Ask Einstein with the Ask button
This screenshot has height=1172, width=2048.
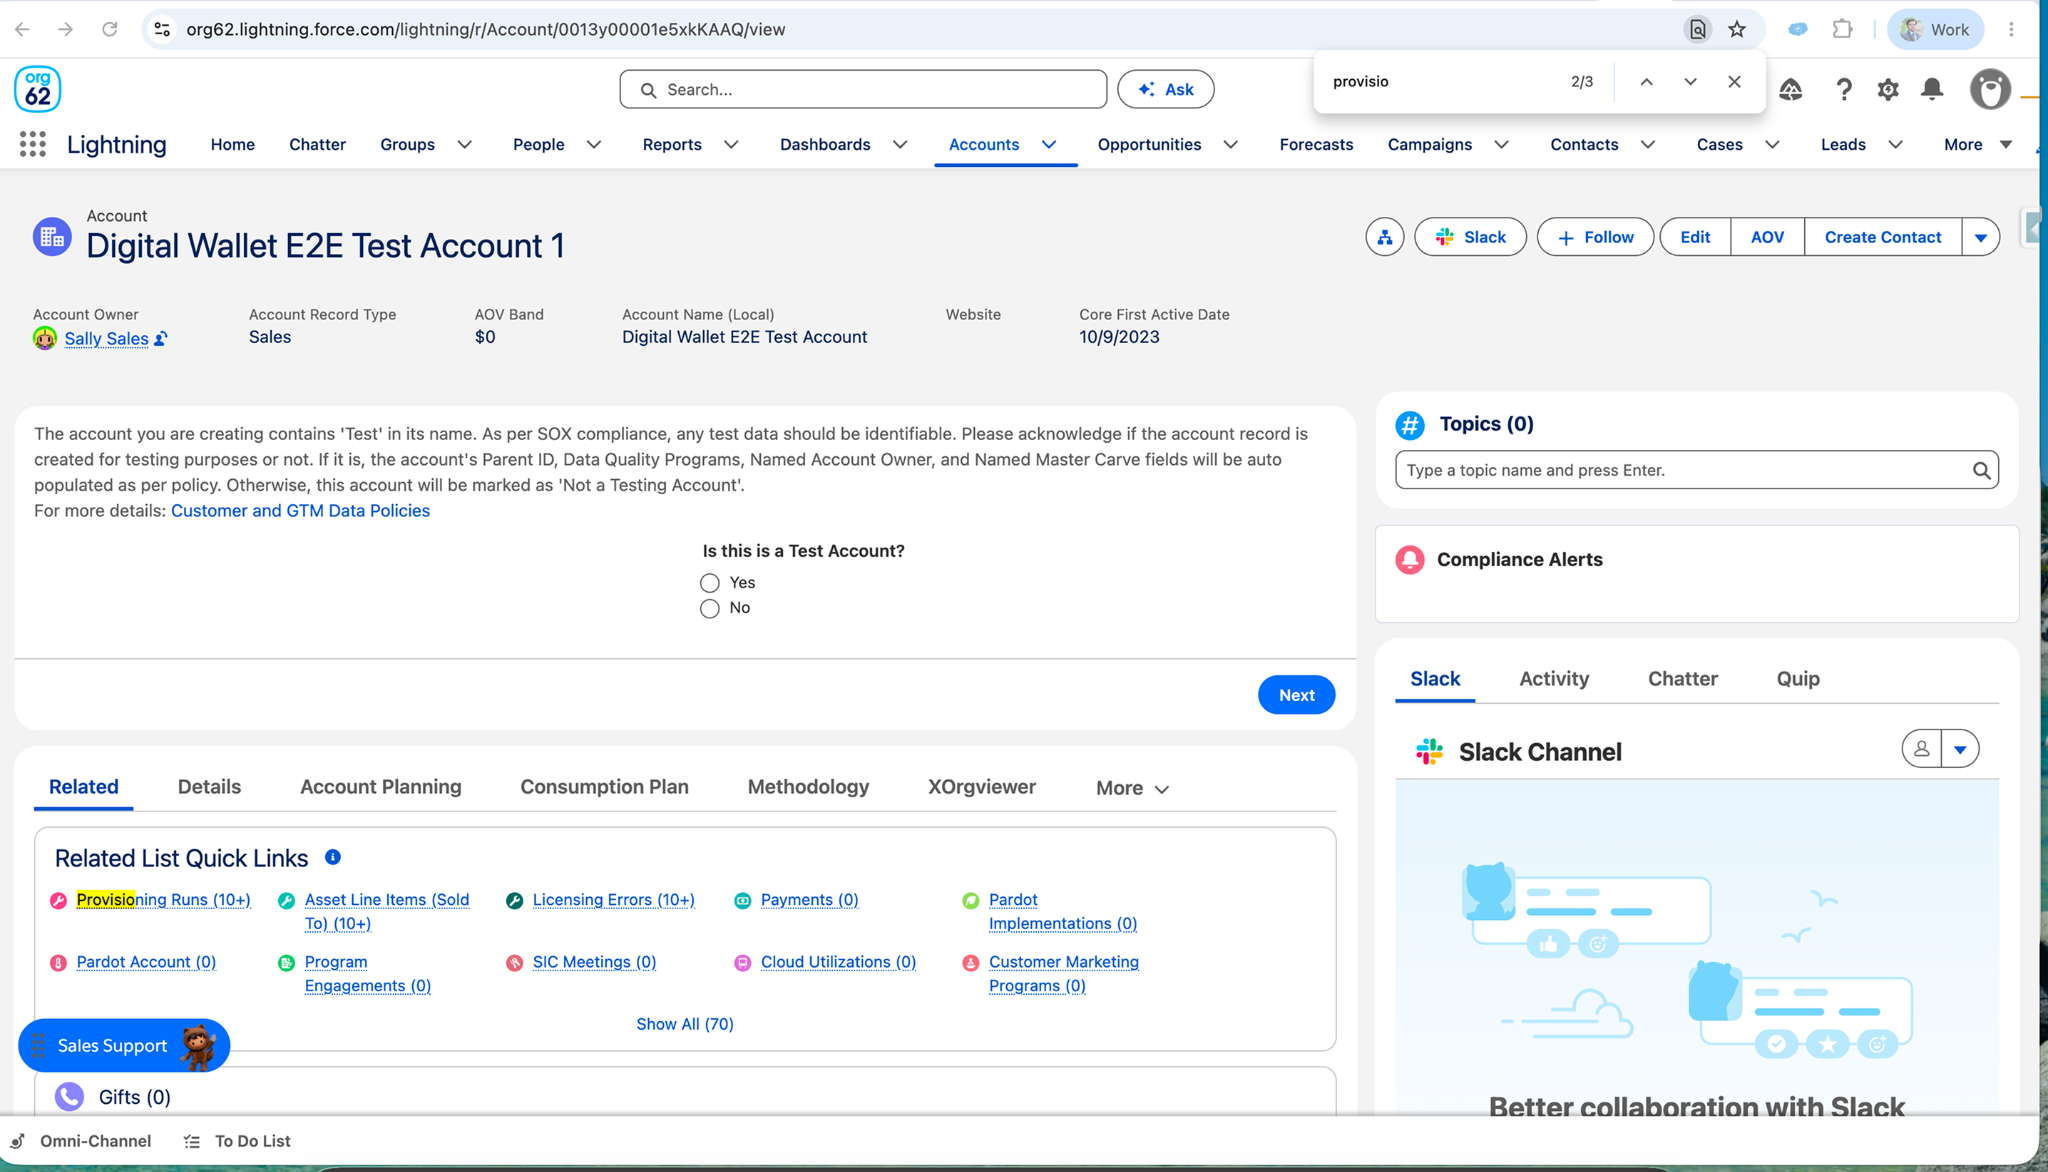(x=1165, y=89)
